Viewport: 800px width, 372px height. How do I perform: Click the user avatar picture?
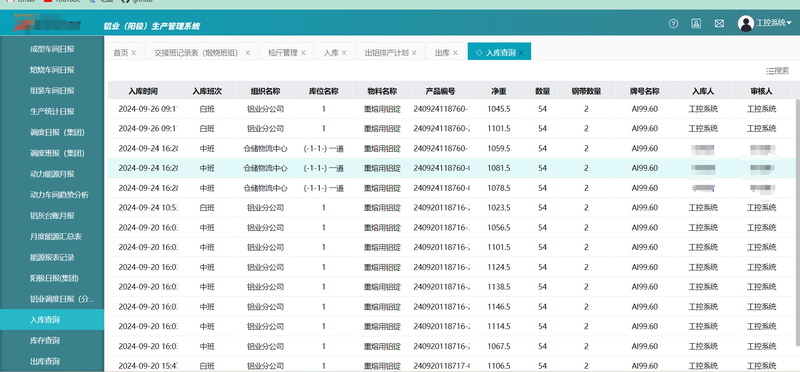click(x=745, y=23)
